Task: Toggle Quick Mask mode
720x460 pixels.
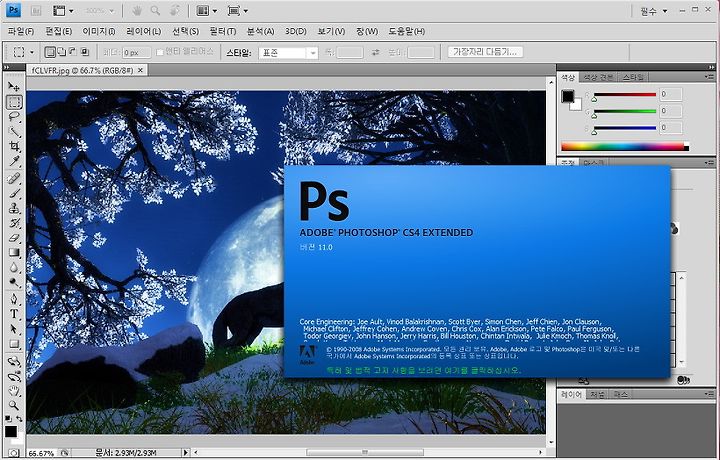Action: click(x=14, y=454)
